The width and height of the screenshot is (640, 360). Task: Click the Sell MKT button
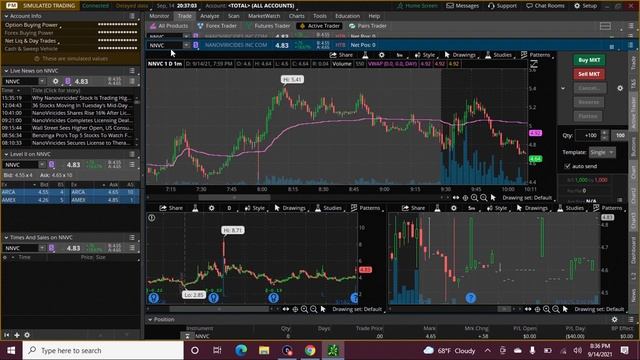[589, 74]
